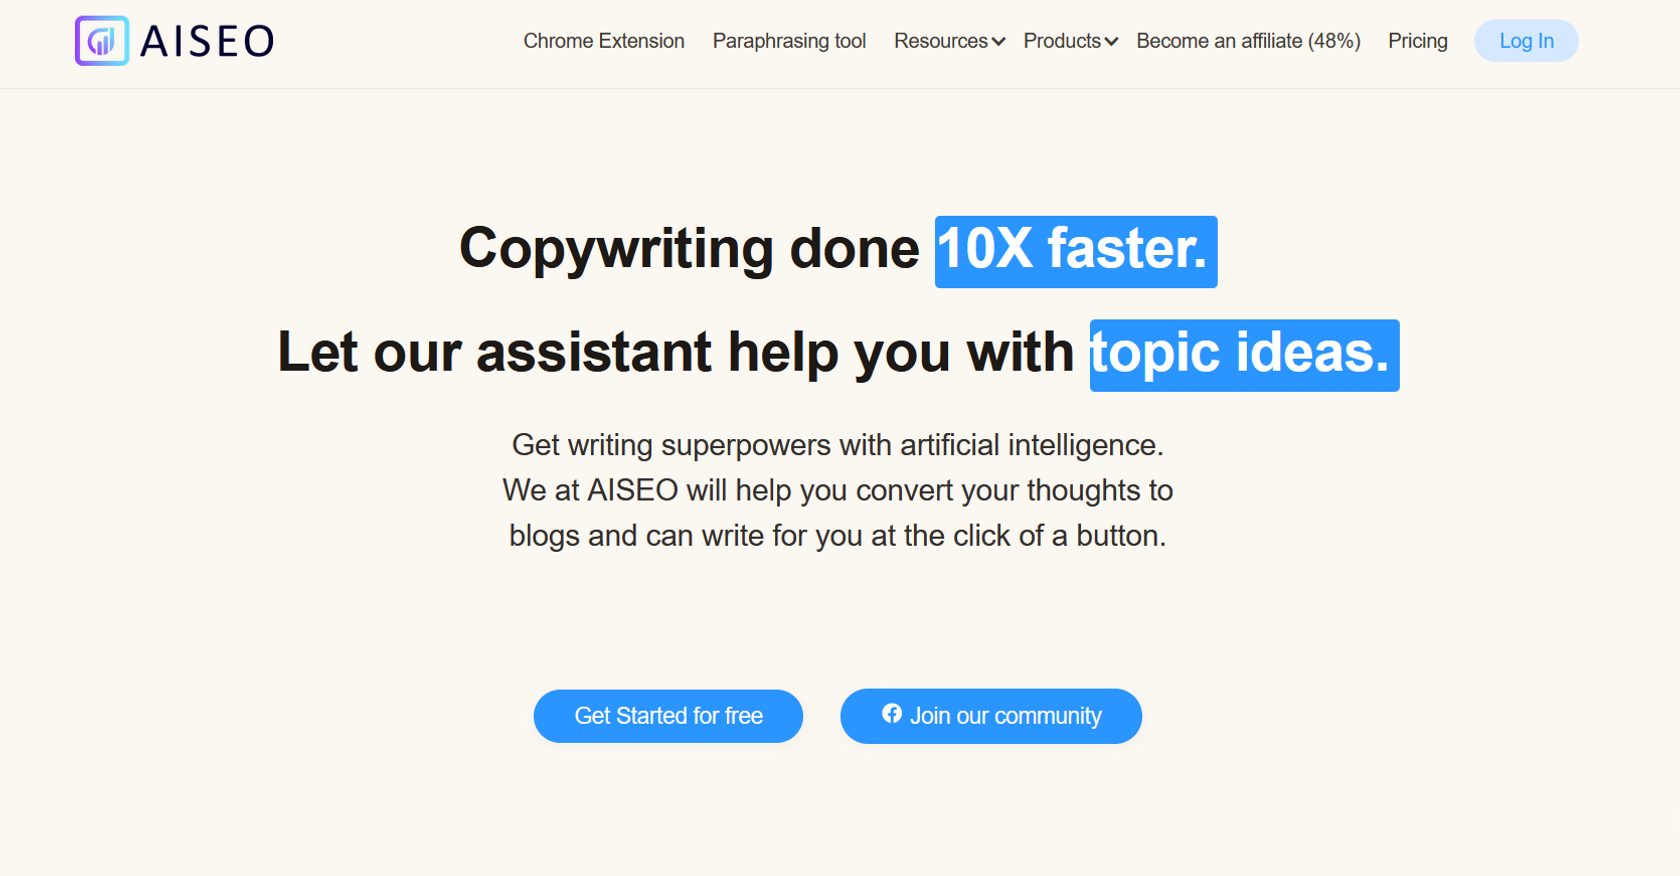Click the highlighted "topic ideas." text
Image resolution: width=1680 pixels, height=876 pixels.
click(1243, 354)
